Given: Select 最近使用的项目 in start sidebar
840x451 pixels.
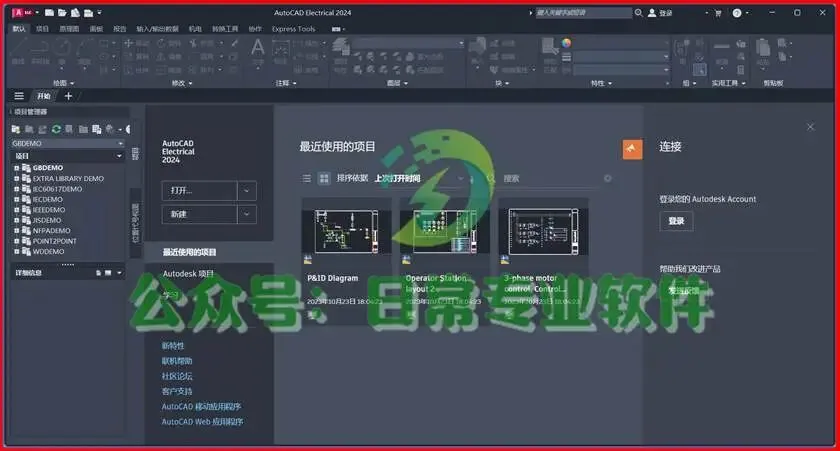Looking at the screenshot, I should click(x=190, y=252).
